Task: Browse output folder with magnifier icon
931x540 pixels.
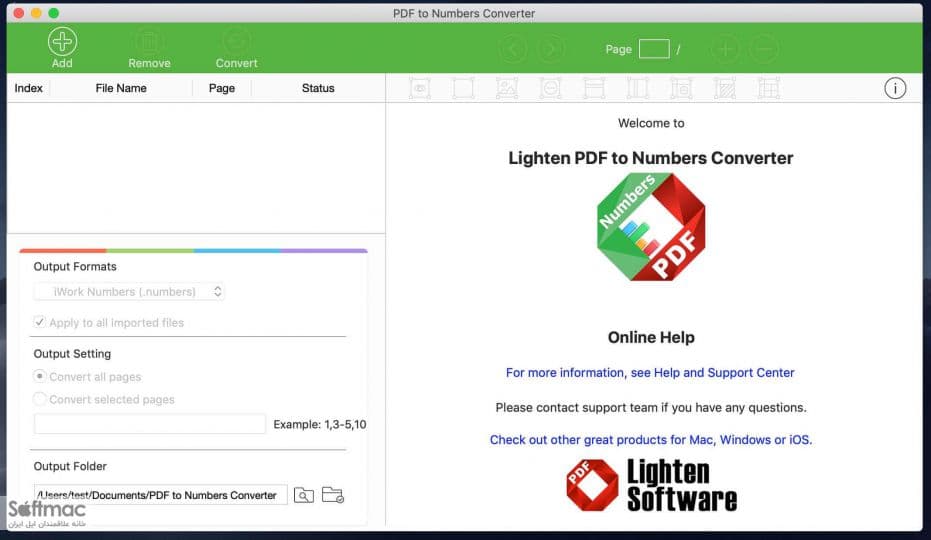Action: (303, 495)
